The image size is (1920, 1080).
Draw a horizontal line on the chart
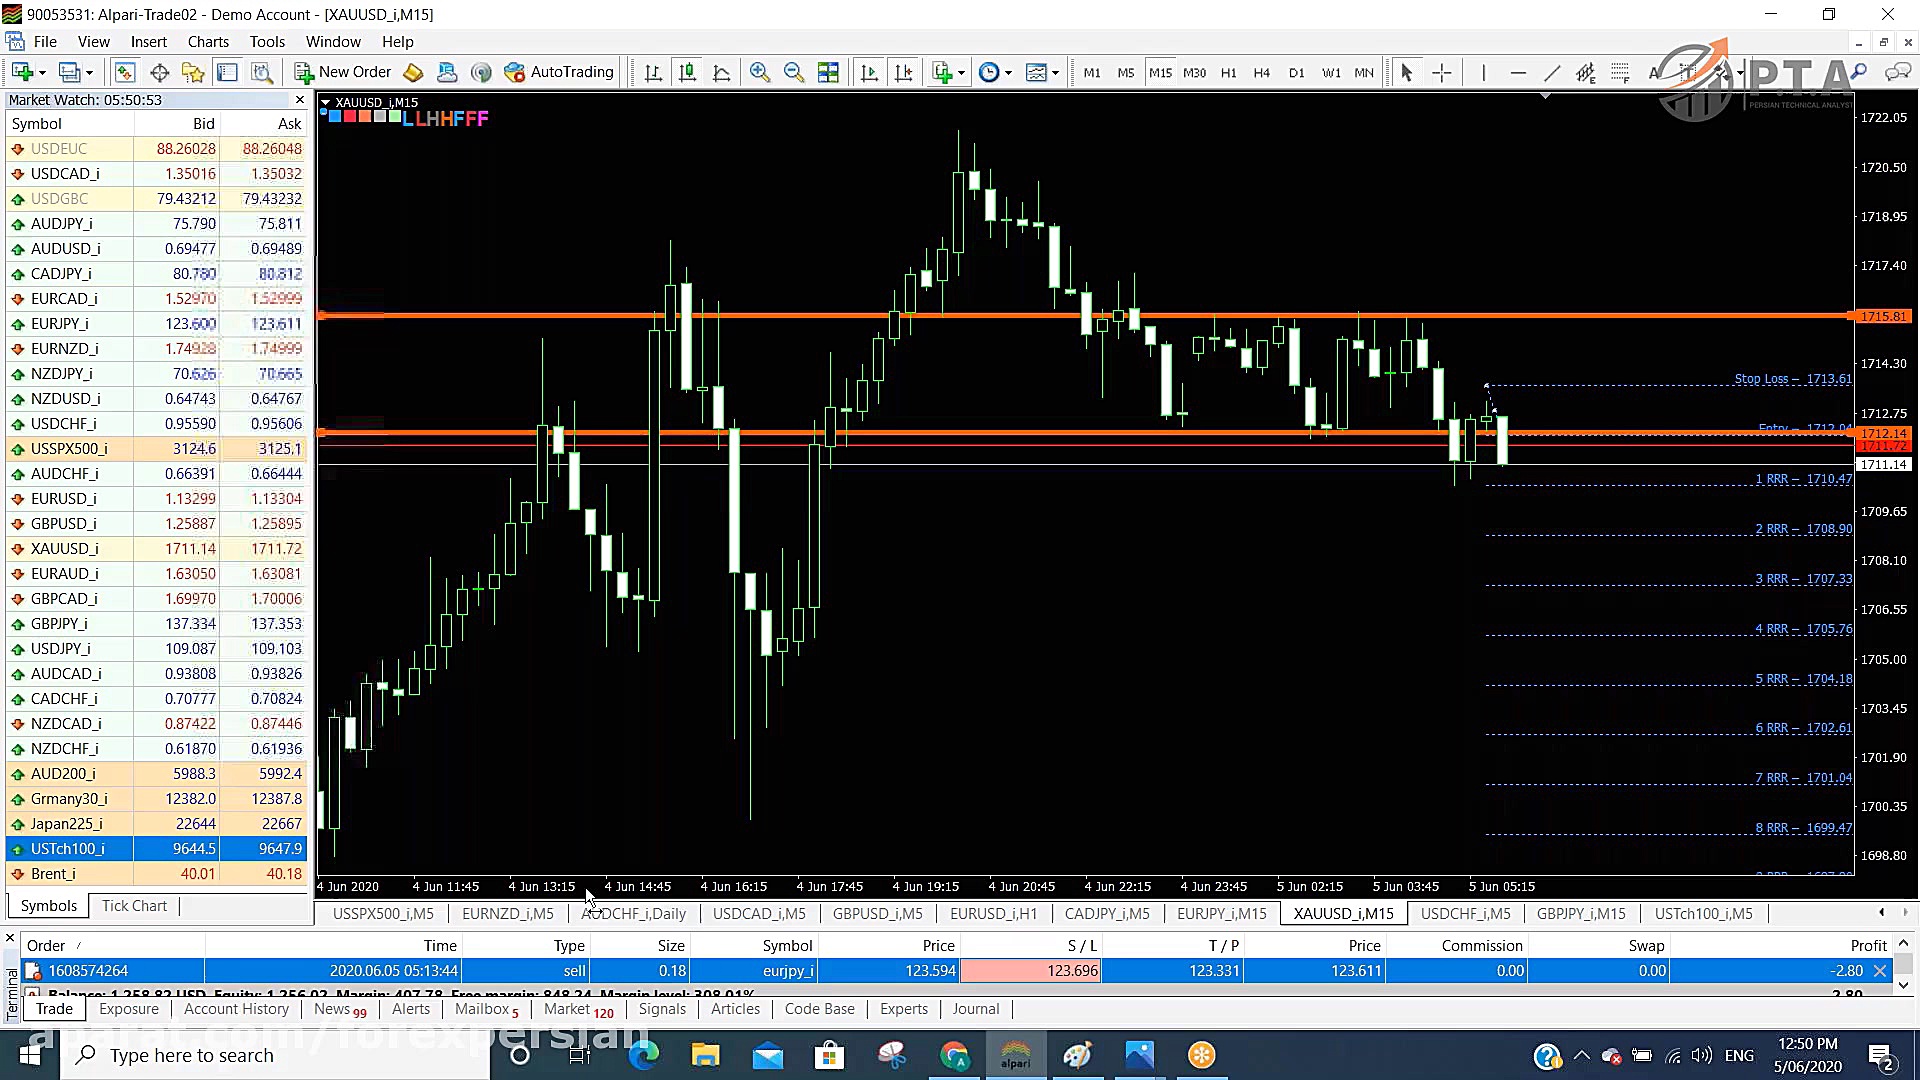click(1518, 71)
